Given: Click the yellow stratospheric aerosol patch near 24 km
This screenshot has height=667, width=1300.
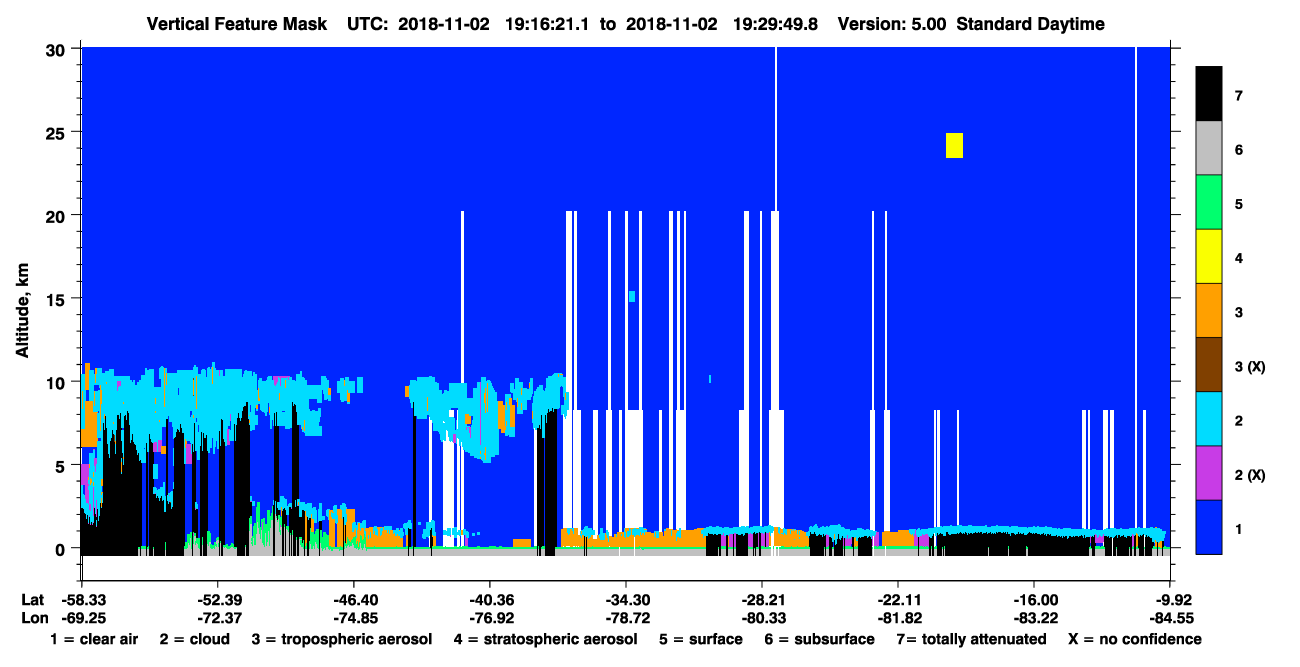Looking at the screenshot, I should pyautogui.click(x=954, y=145).
